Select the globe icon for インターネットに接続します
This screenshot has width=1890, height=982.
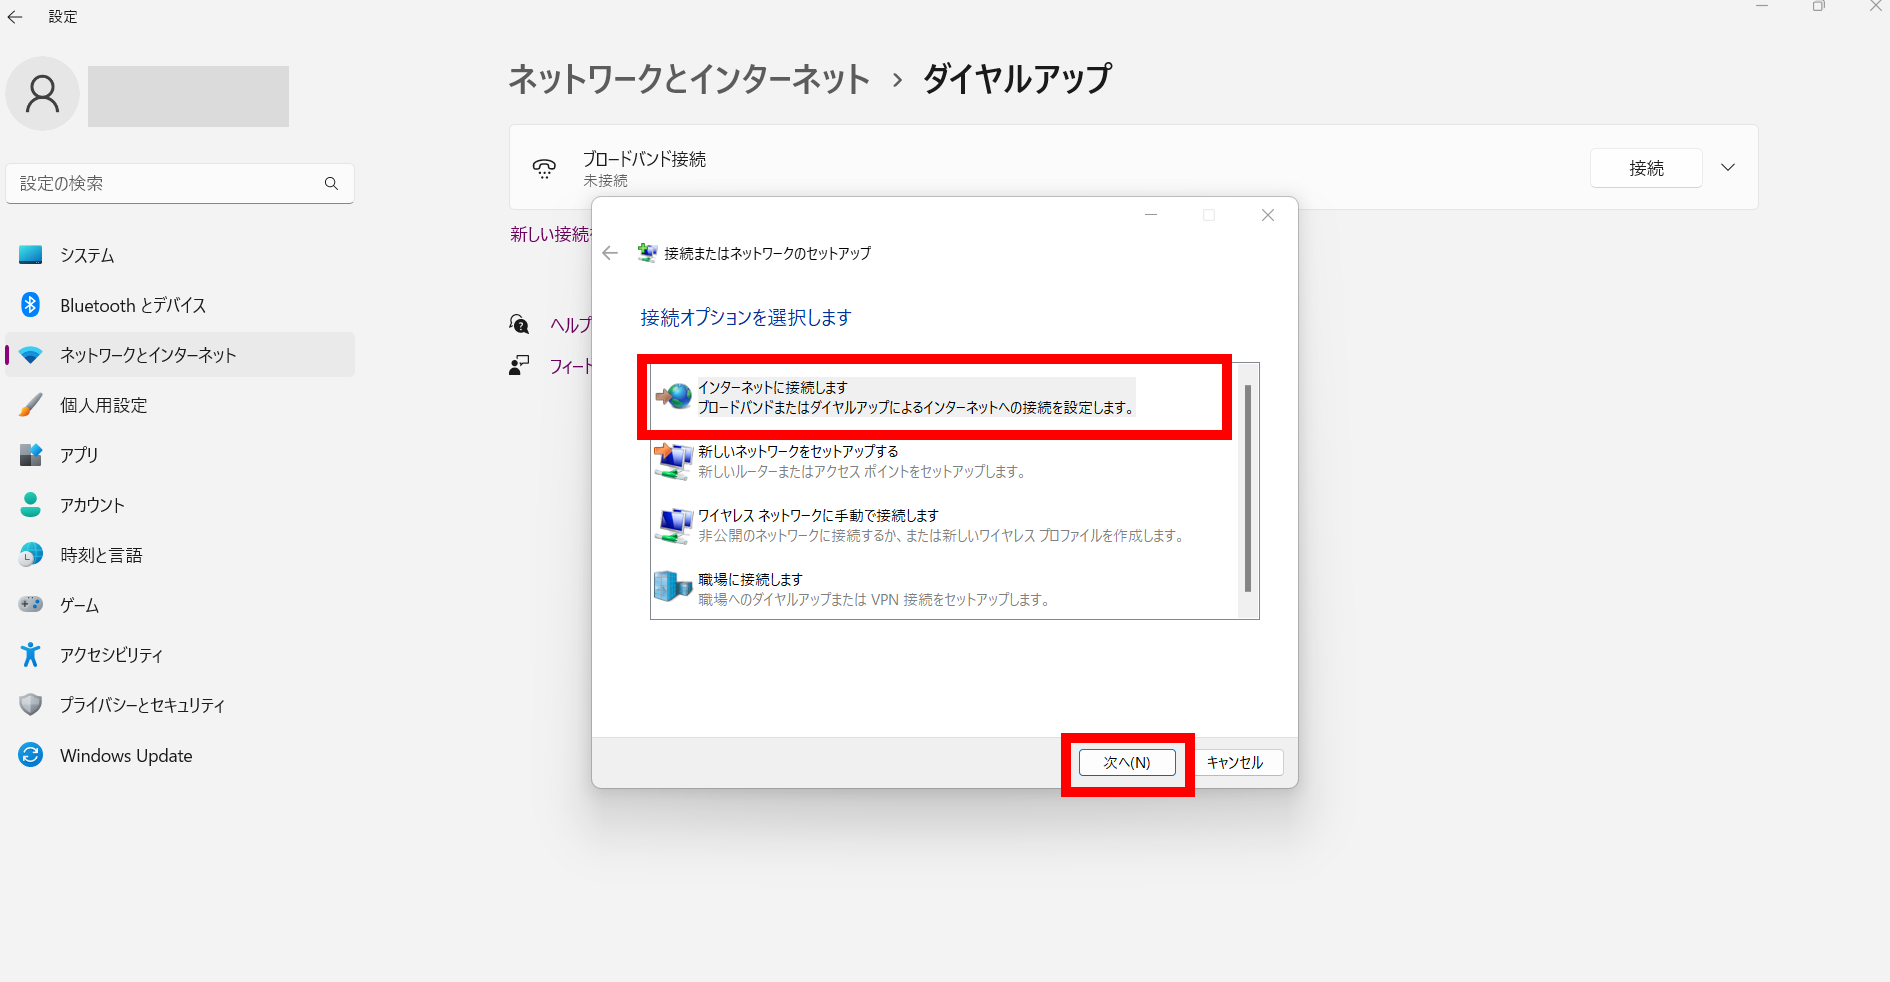pyautogui.click(x=673, y=397)
